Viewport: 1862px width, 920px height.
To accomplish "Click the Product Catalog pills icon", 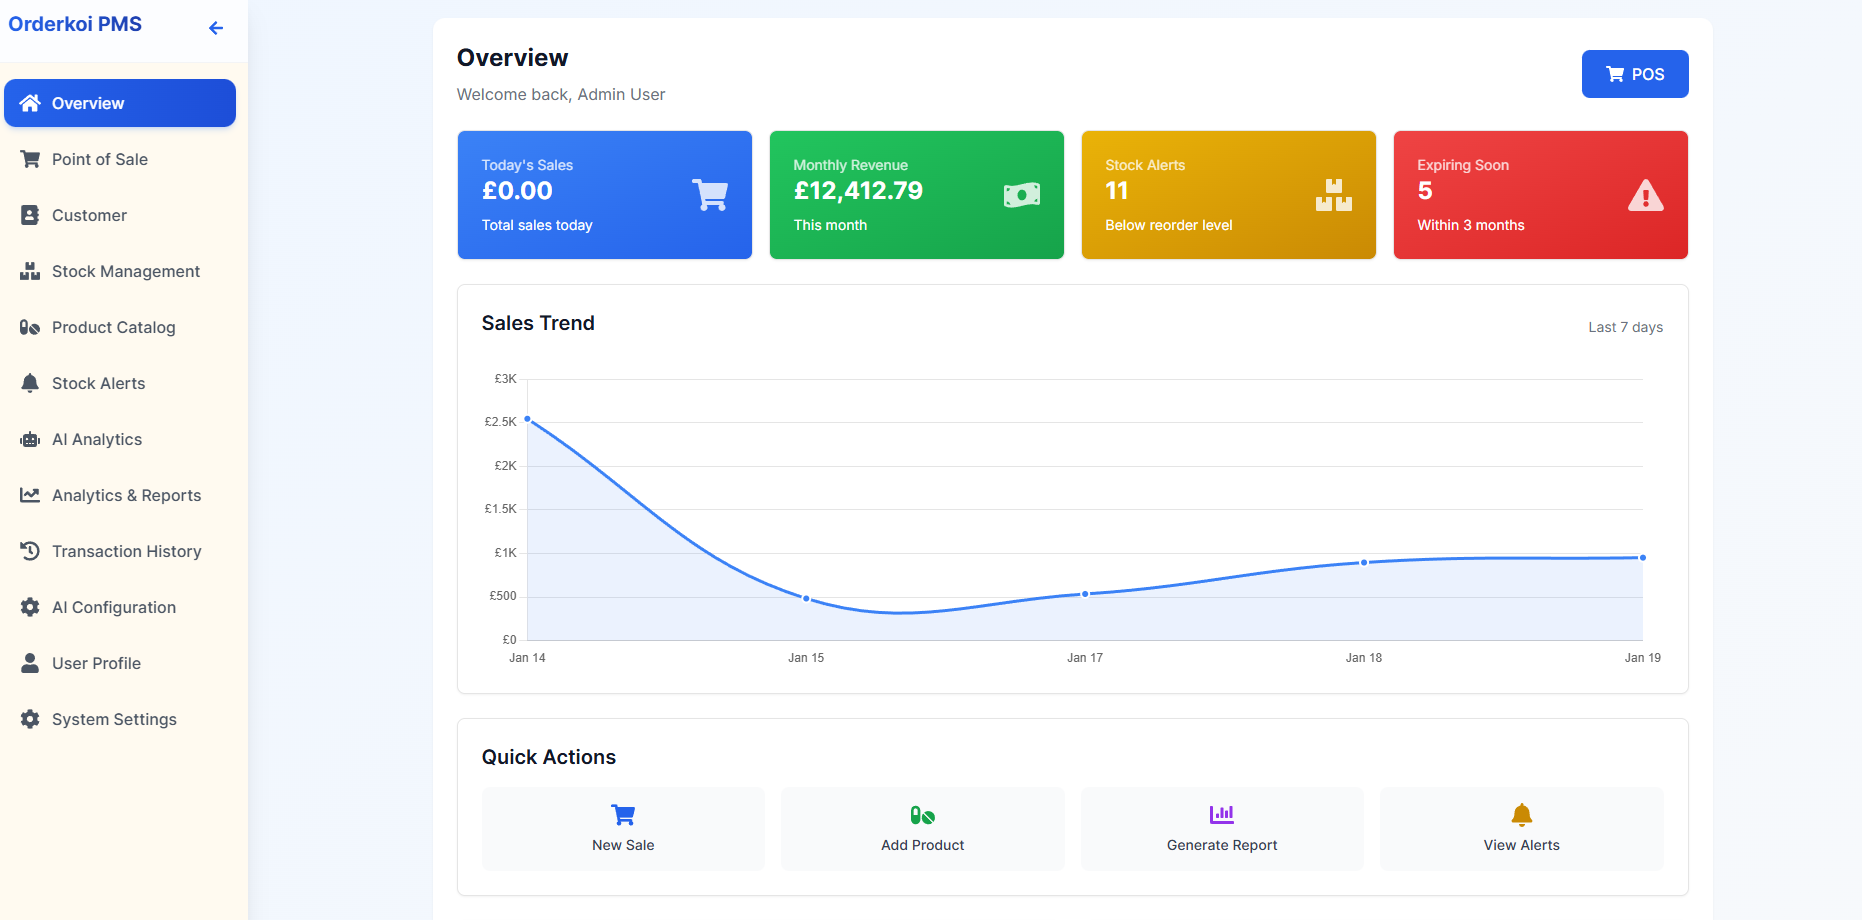I will pyautogui.click(x=30, y=327).
